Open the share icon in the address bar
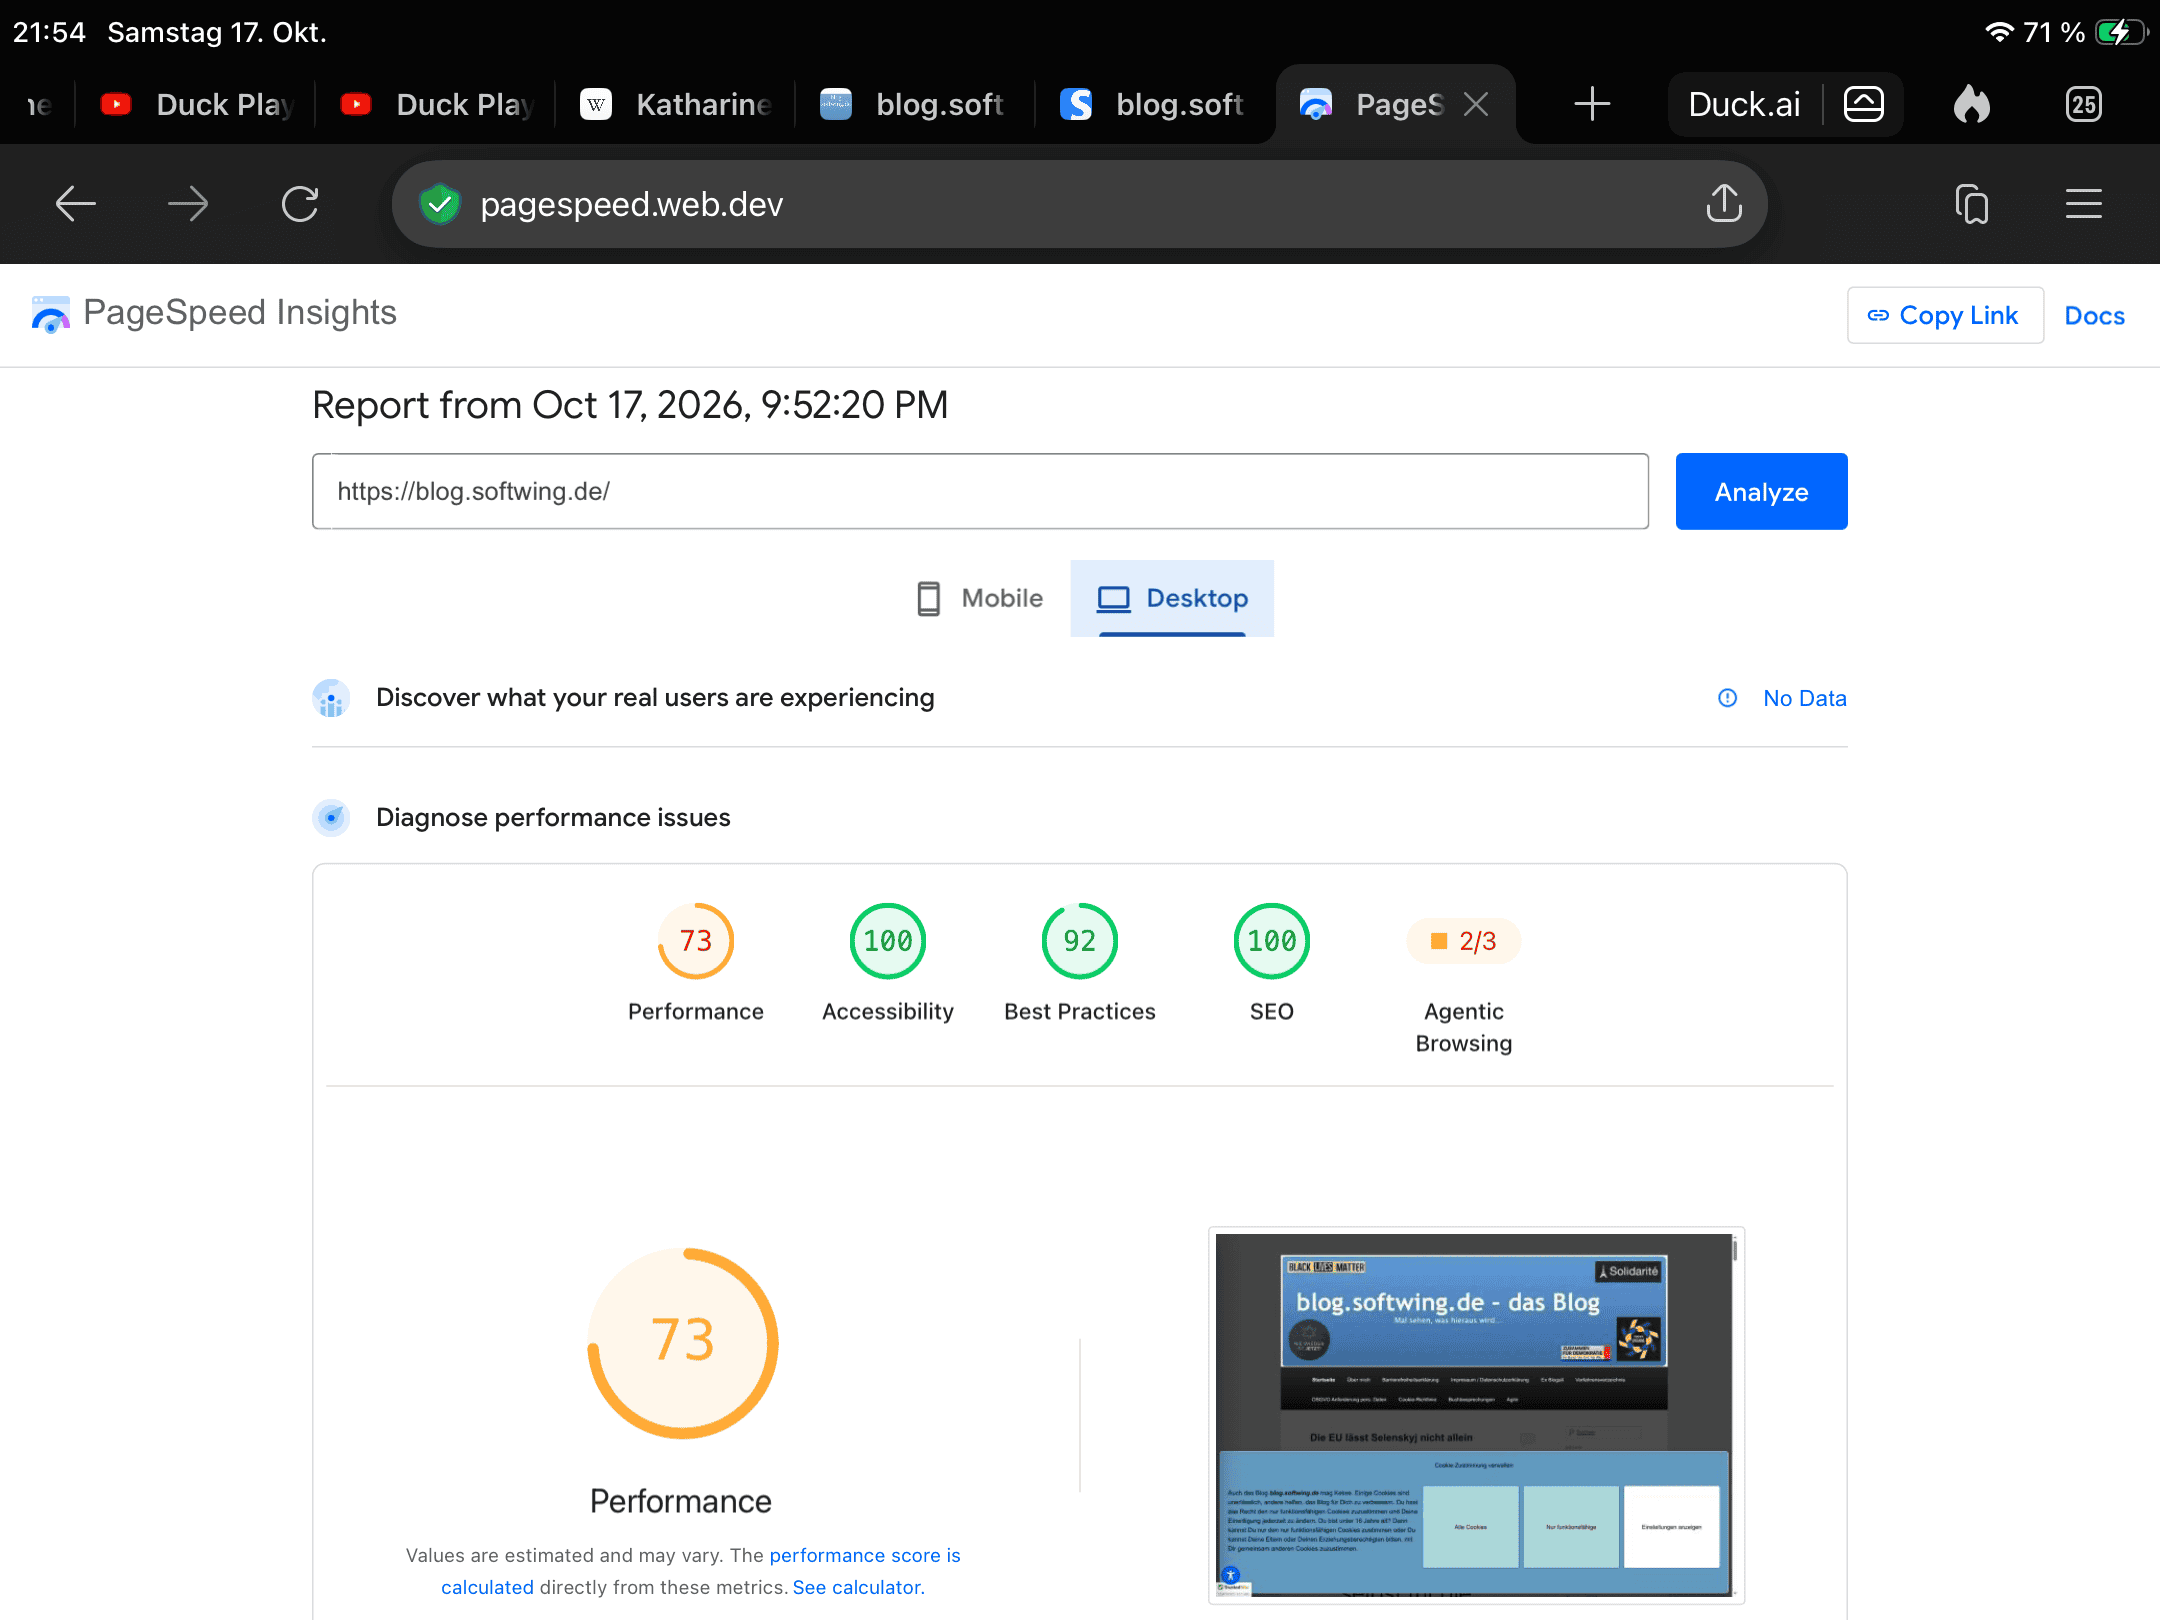Viewport: 2160px width, 1620px height. click(1724, 203)
